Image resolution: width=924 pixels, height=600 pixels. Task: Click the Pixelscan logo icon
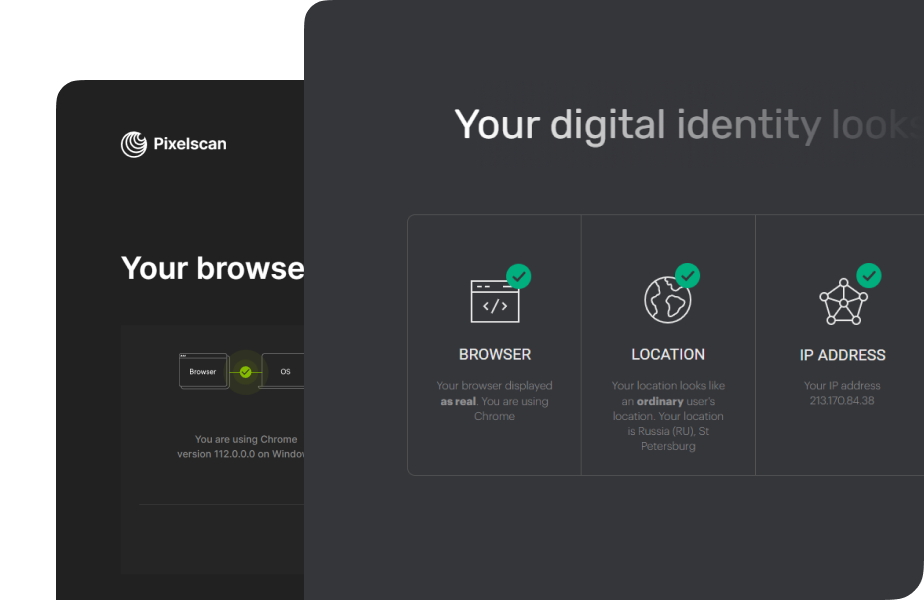tap(133, 144)
